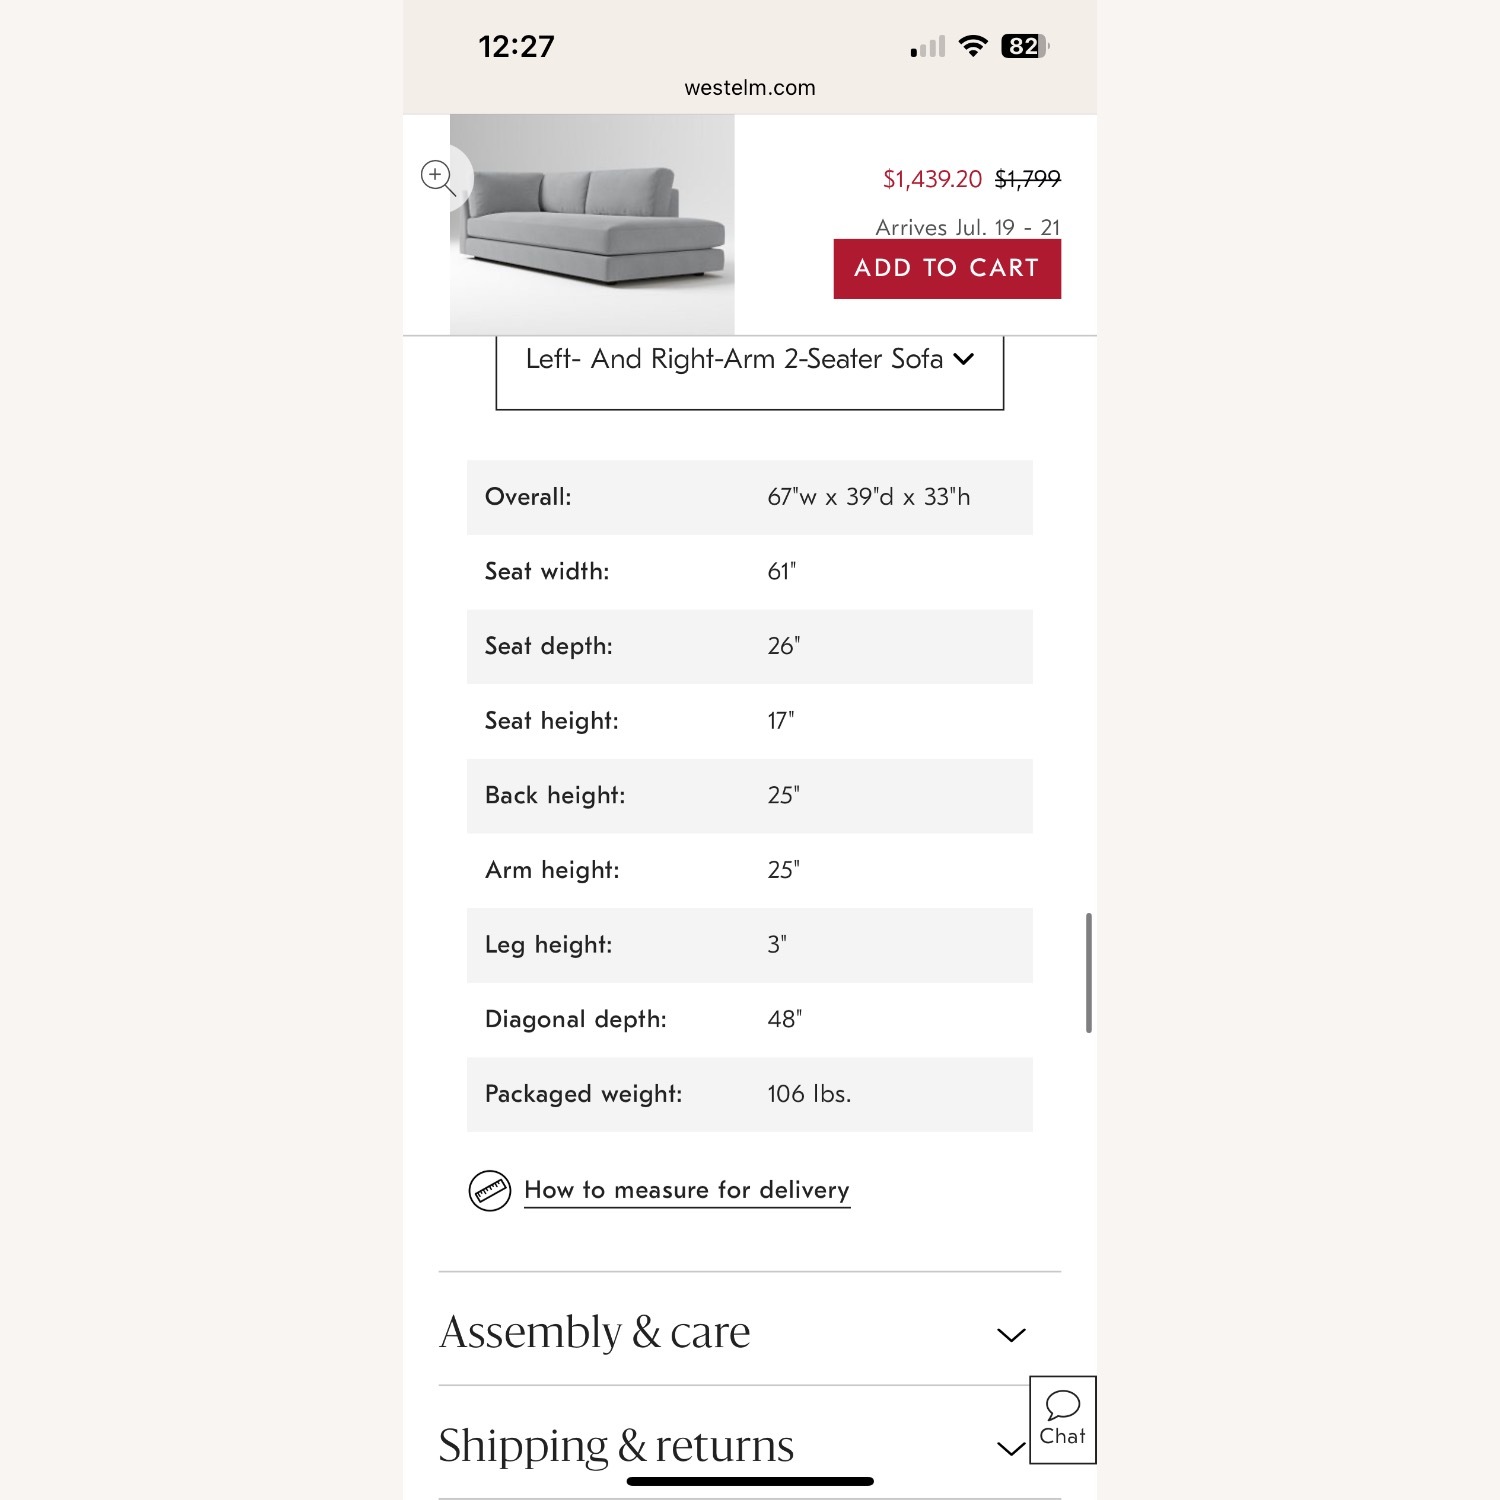Tap the westelm.com address bar
1500x1500 pixels.
pyautogui.click(x=750, y=88)
